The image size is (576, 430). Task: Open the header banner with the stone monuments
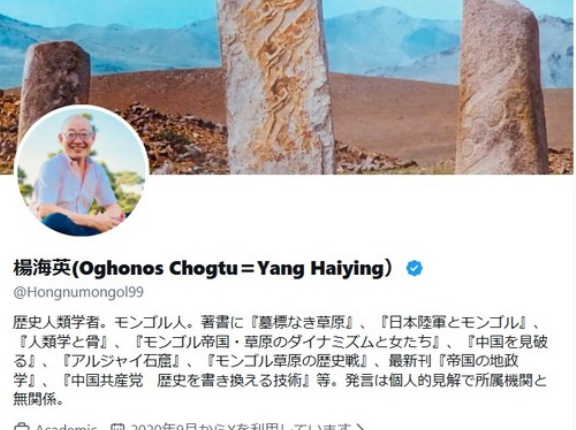(x=288, y=87)
